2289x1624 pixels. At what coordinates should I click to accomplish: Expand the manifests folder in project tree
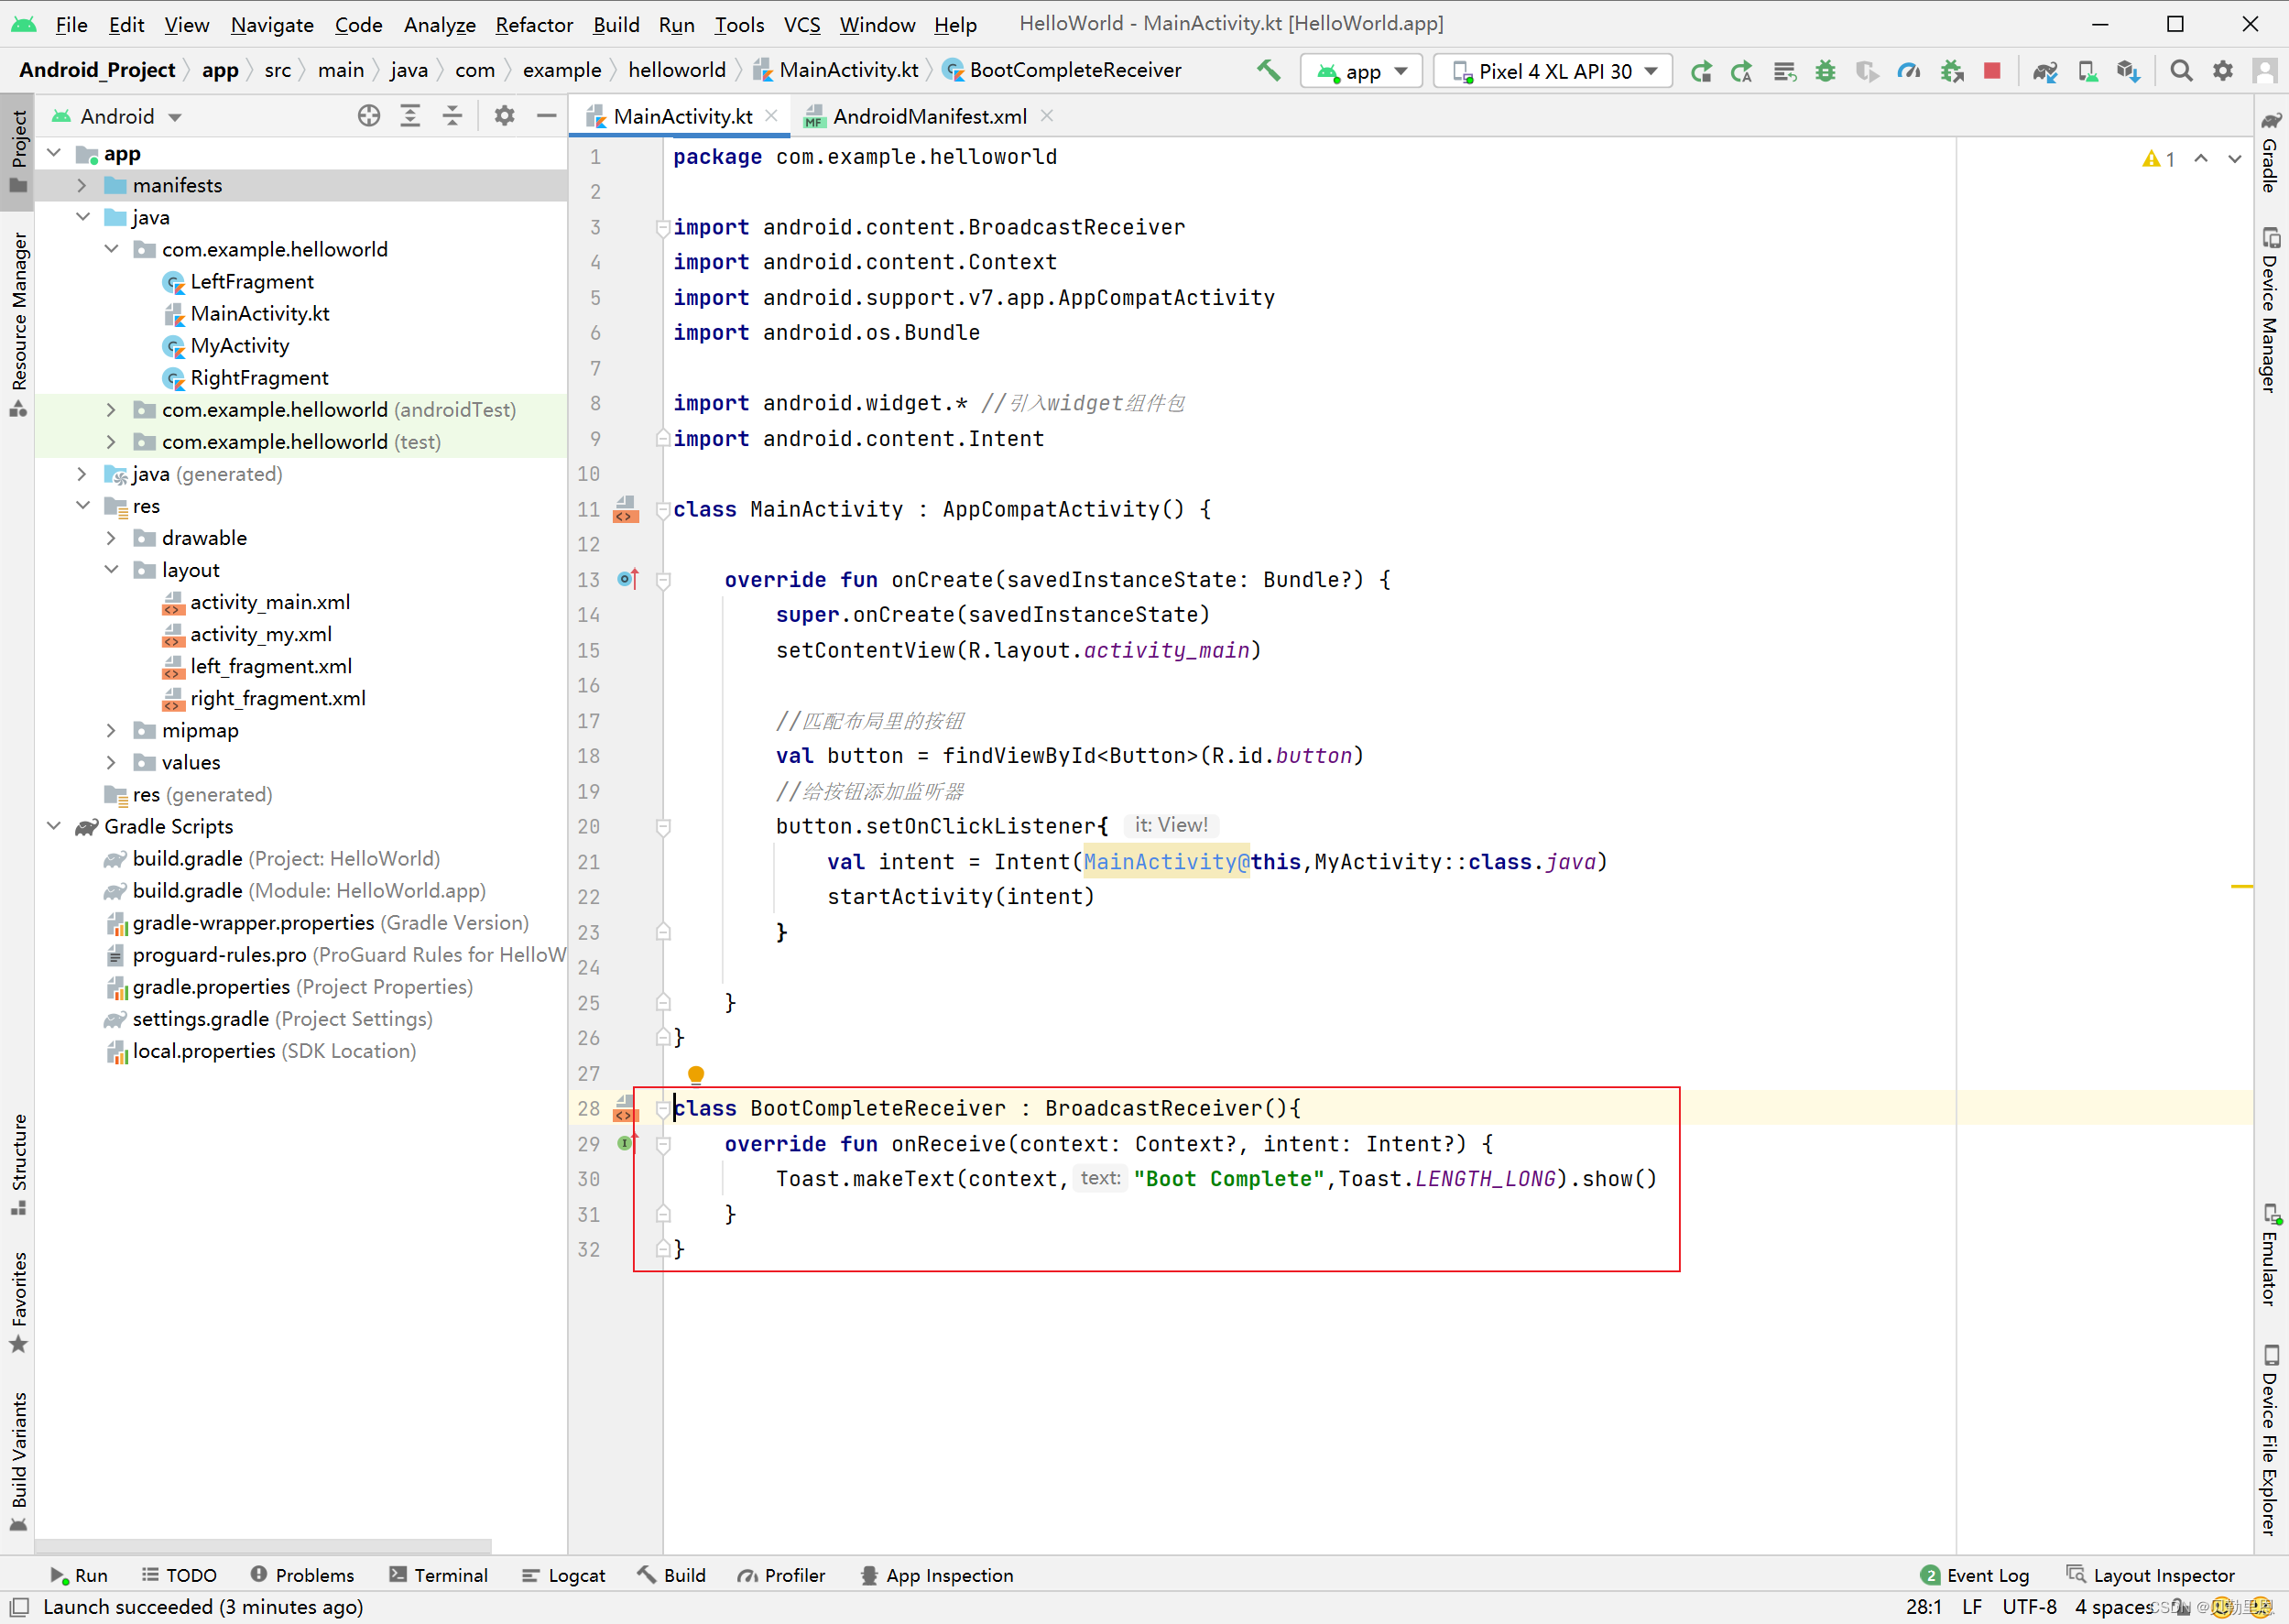[x=83, y=185]
